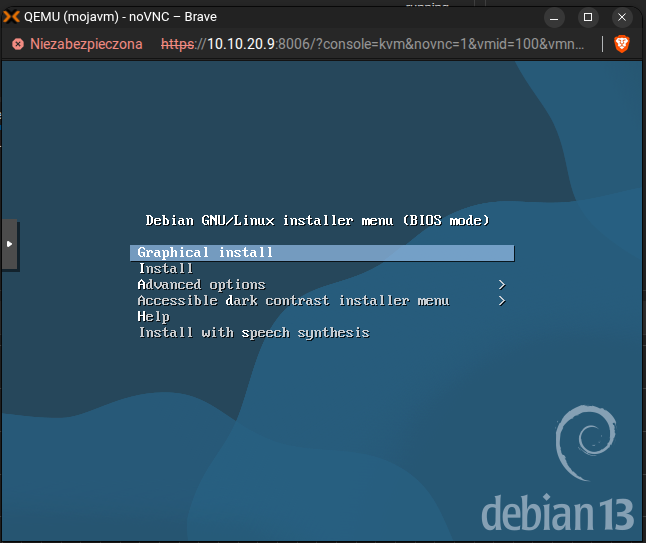Expand the Advanced options submenu arrow
The image size is (646, 543).
502,285
